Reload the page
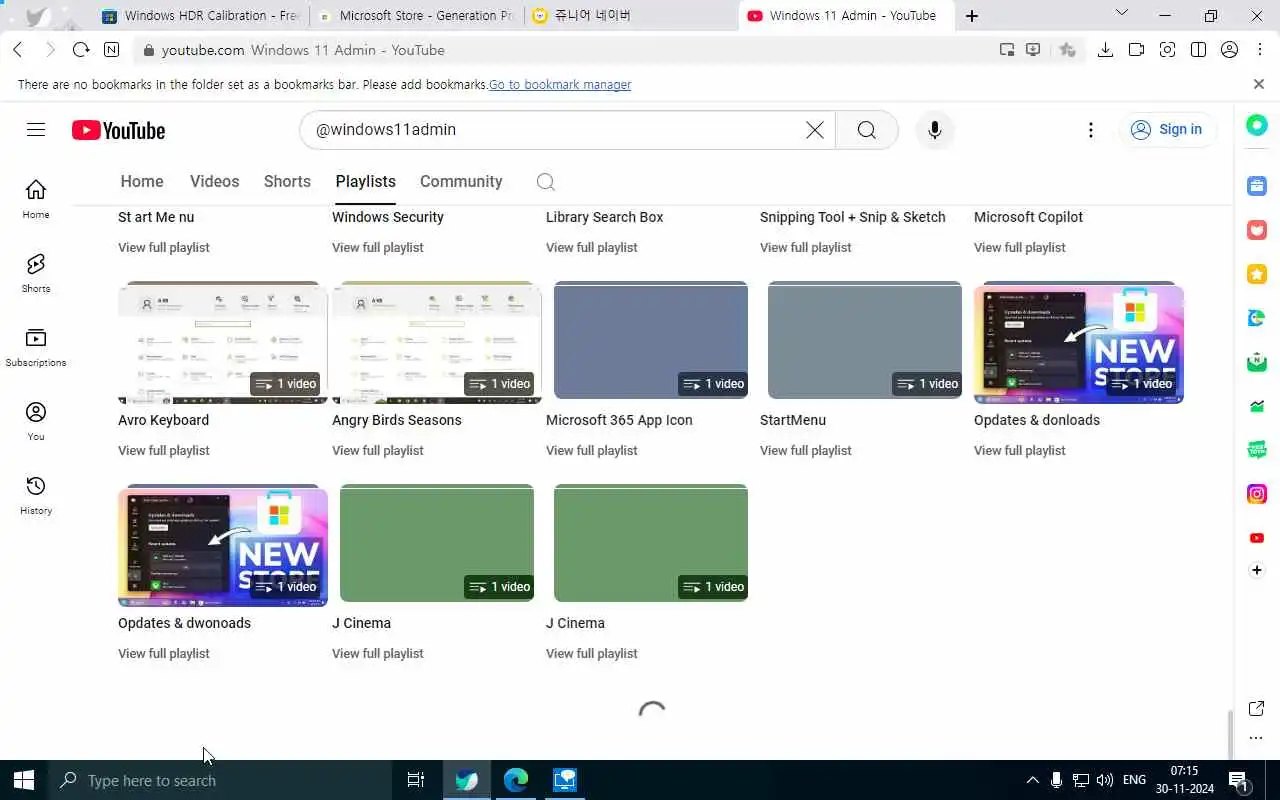 point(81,50)
